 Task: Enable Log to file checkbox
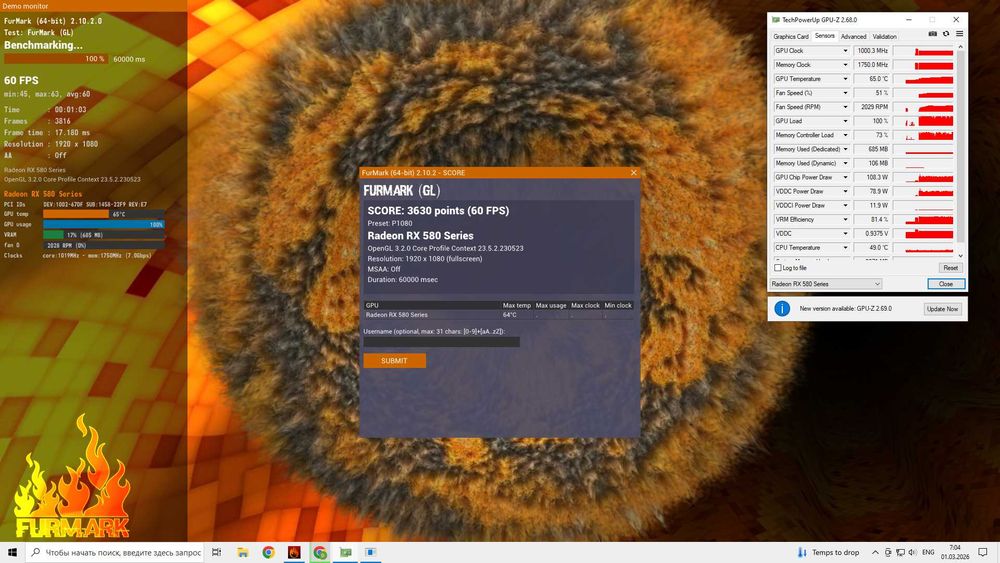coord(777,268)
